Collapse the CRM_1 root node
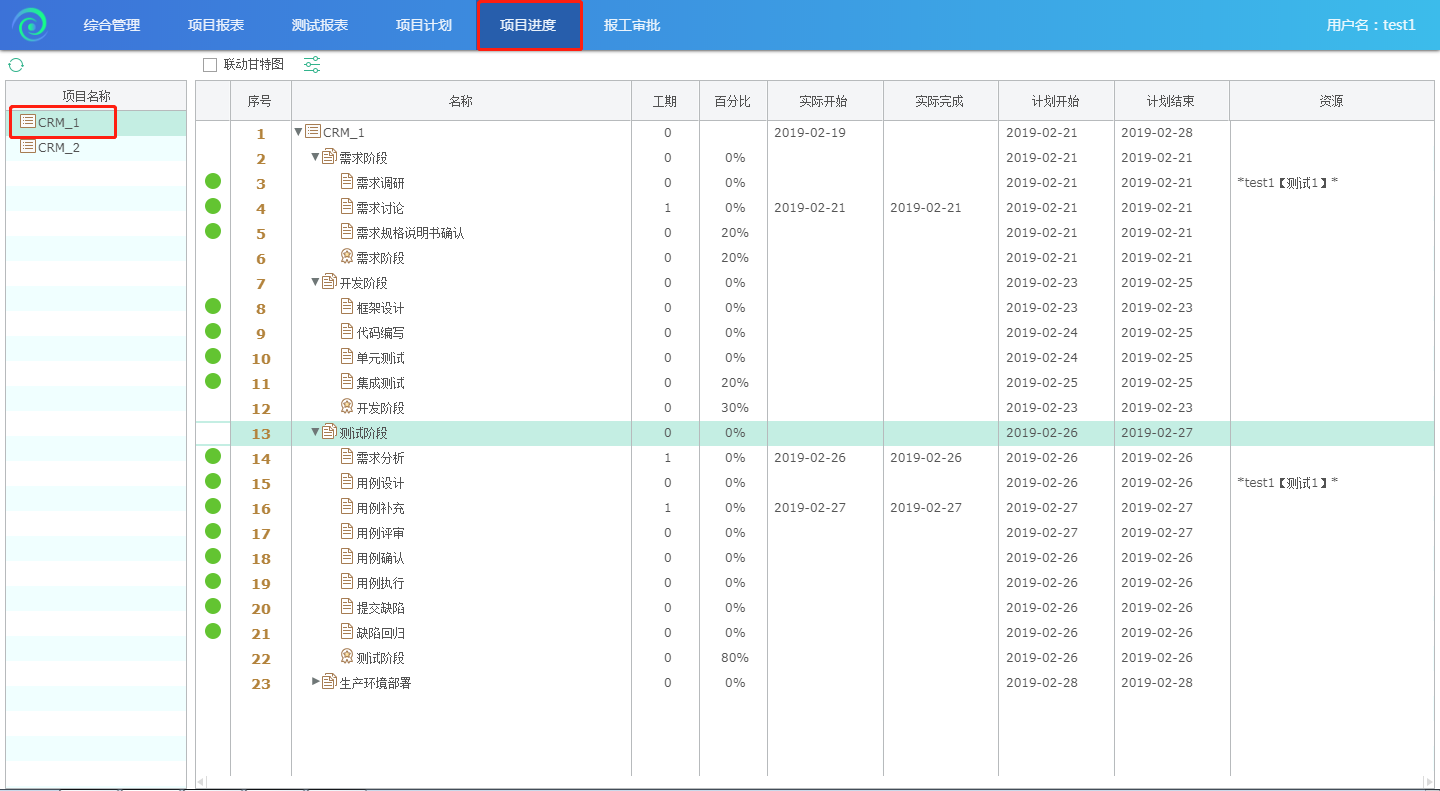Screen dimensions: 1440x791 point(298,132)
